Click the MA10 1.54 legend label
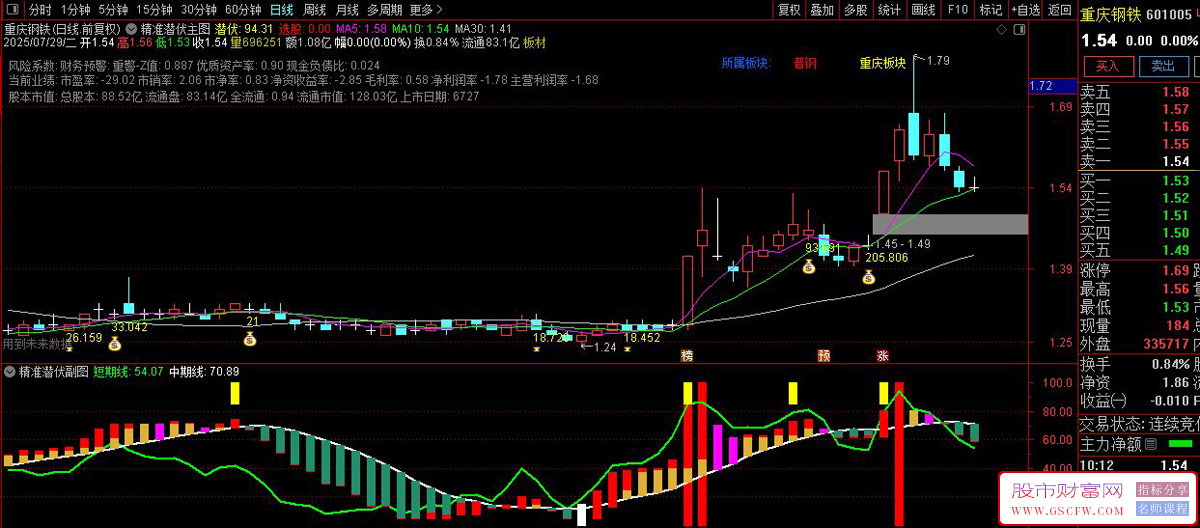The image size is (1200, 528). pyautogui.click(x=421, y=29)
